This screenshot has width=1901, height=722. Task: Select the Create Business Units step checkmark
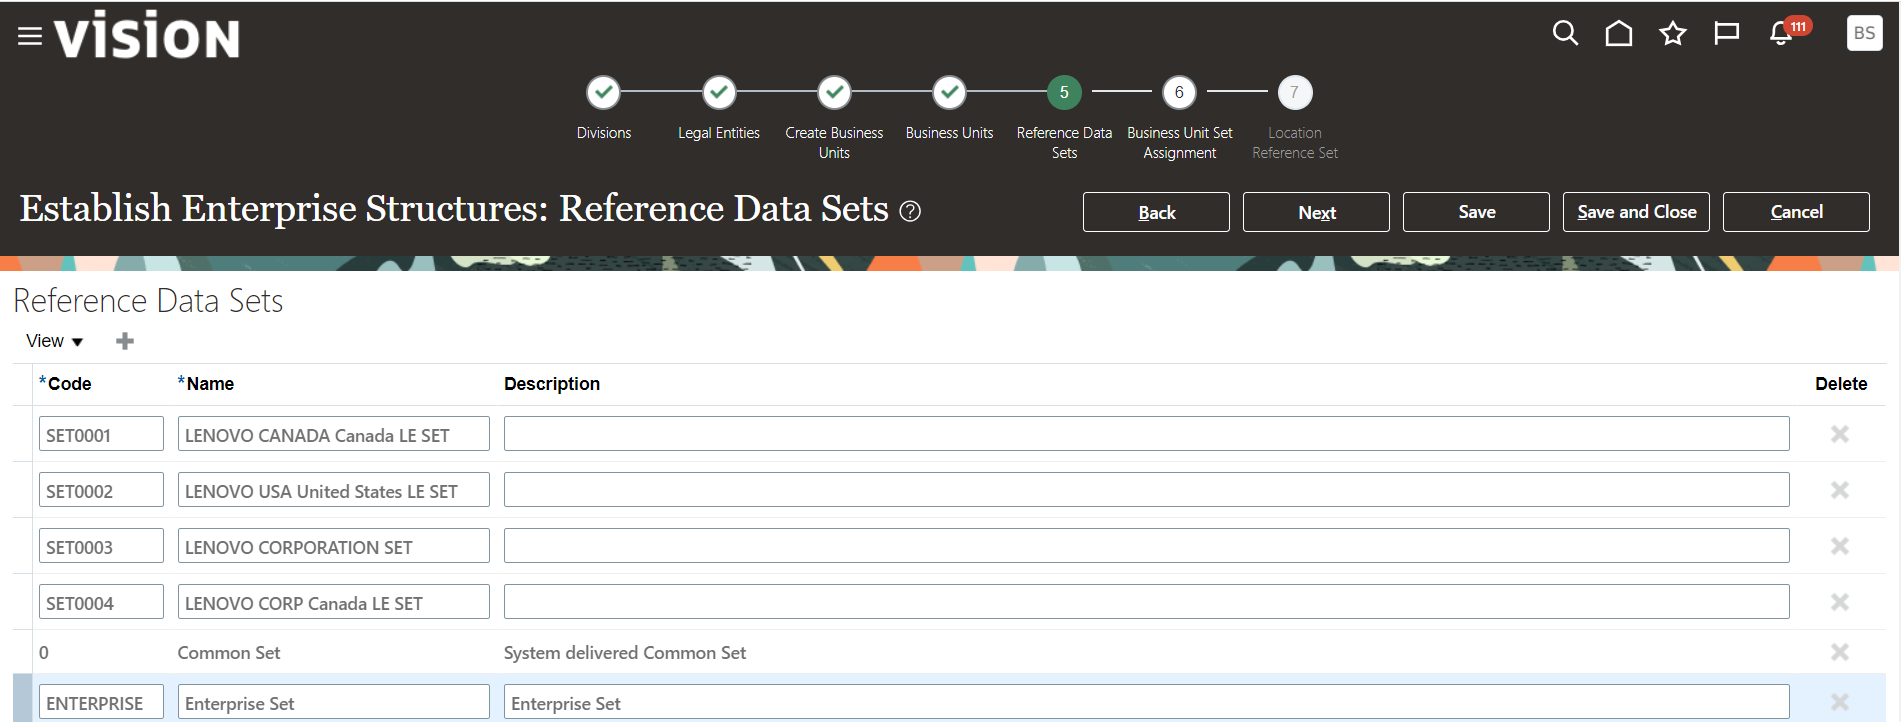tap(834, 92)
